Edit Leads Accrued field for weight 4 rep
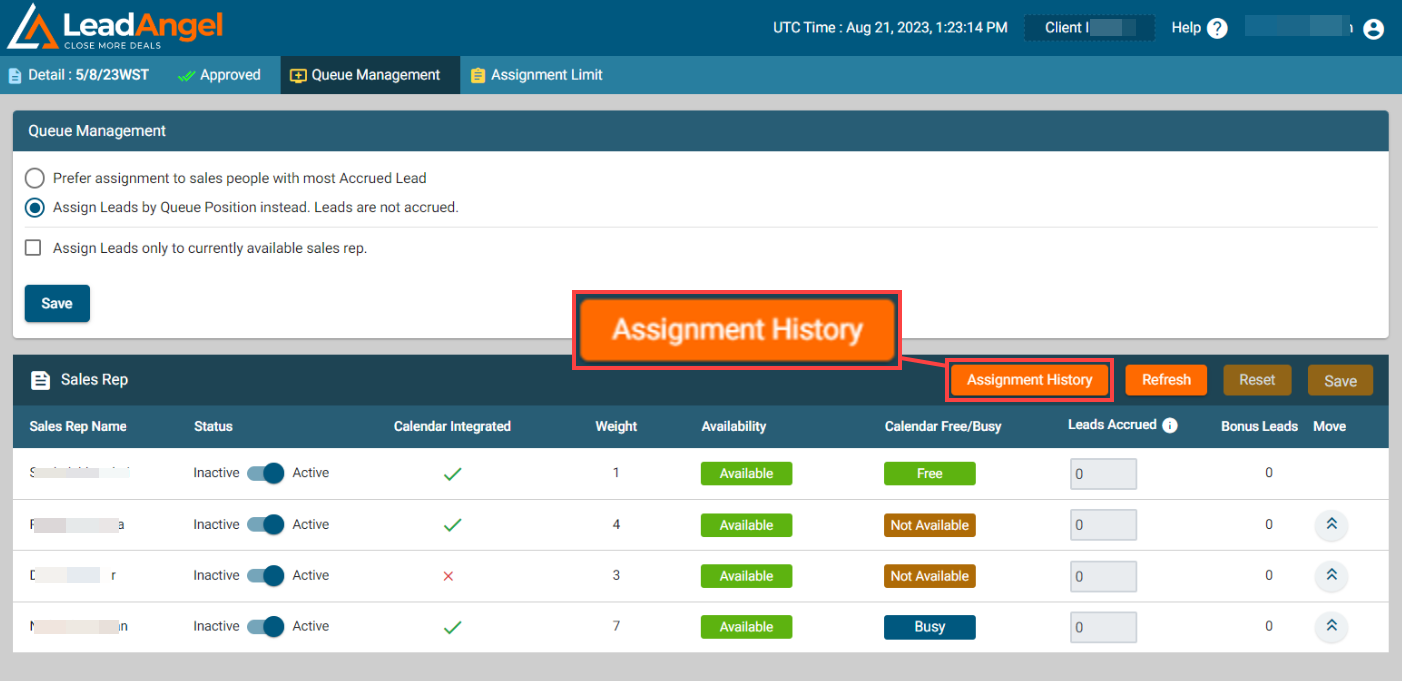The height and width of the screenshot is (681, 1405). (x=1103, y=525)
